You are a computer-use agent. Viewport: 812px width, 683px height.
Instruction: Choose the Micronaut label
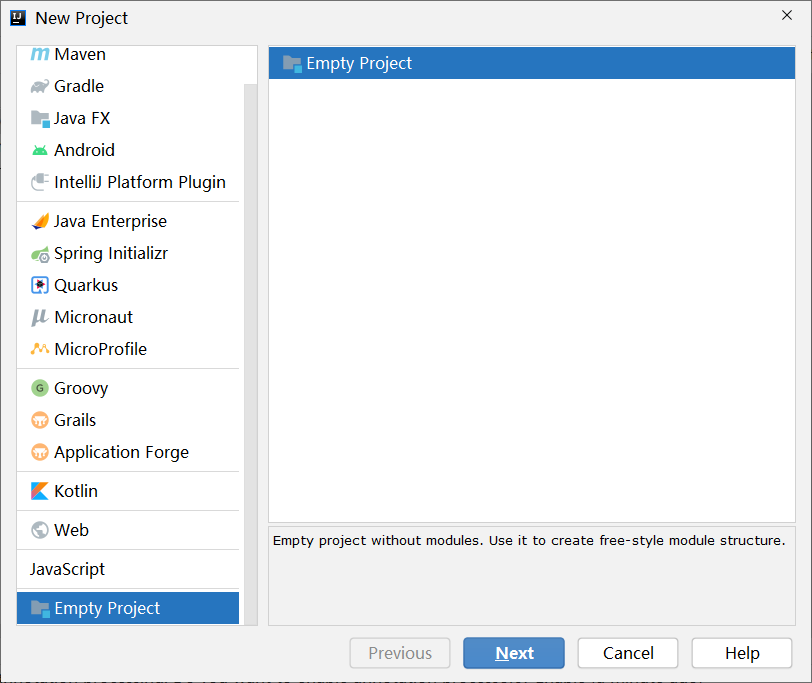click(93, 317)
